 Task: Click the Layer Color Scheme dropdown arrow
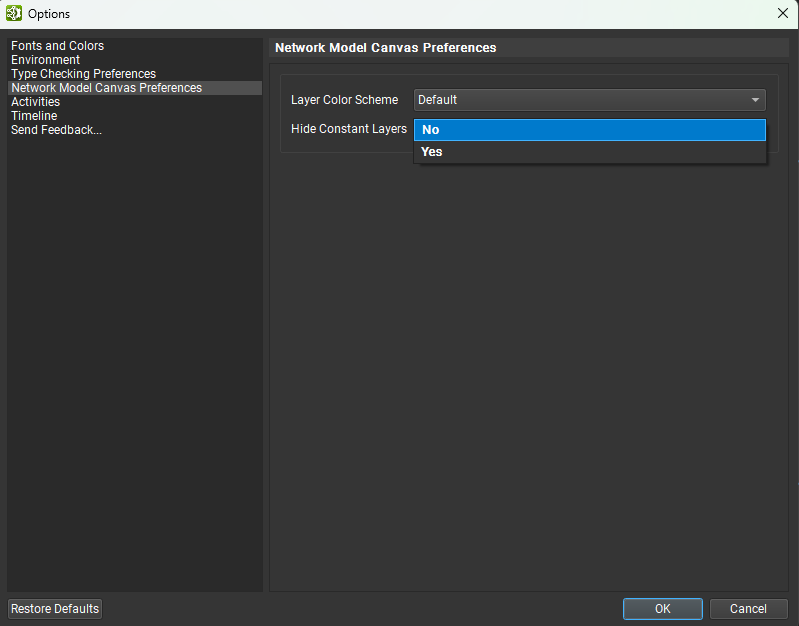(x=755, y=100)
